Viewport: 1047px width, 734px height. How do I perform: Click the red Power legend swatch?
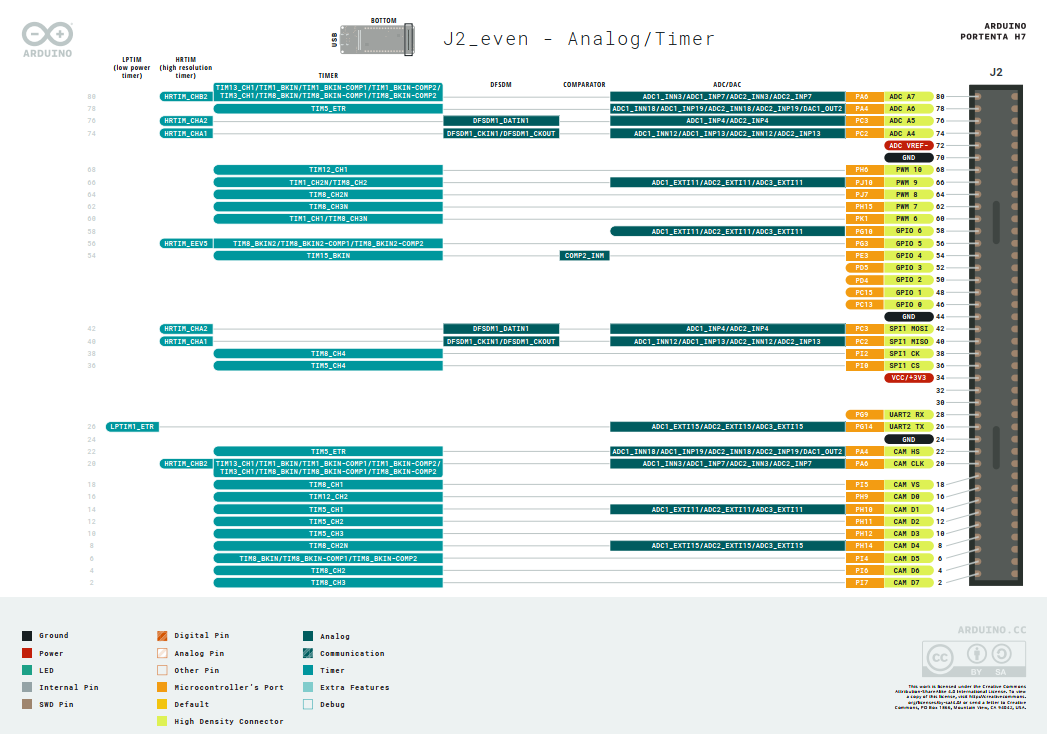click(x=27, y=653)
